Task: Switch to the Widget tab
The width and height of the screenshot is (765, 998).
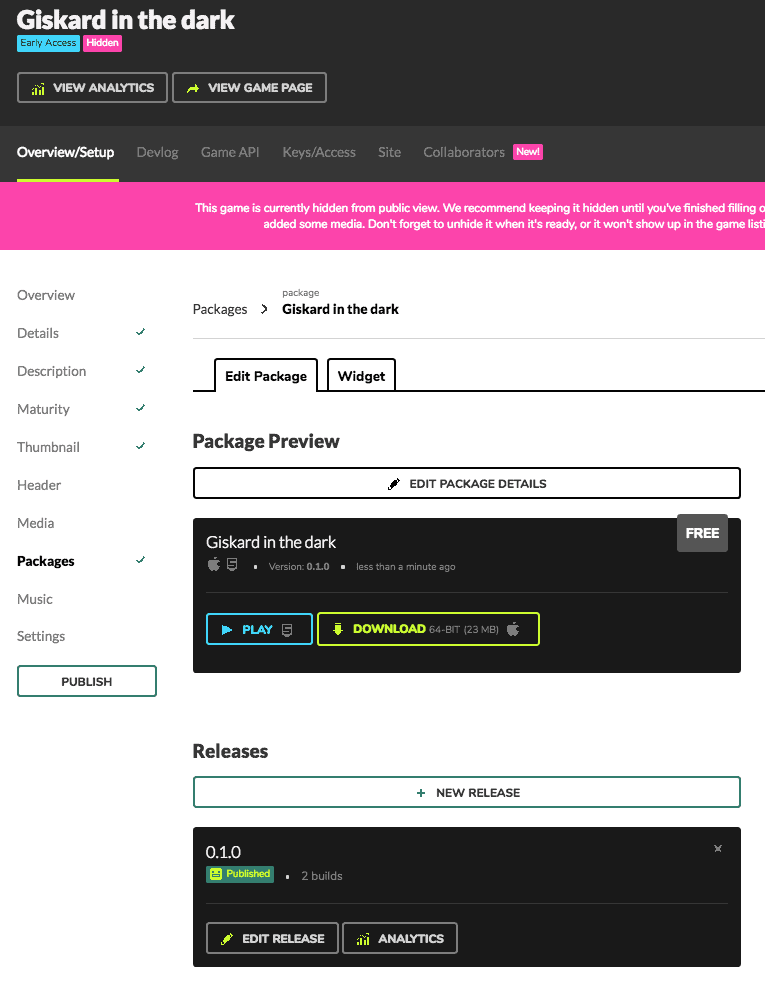Action: click(361, 376)
